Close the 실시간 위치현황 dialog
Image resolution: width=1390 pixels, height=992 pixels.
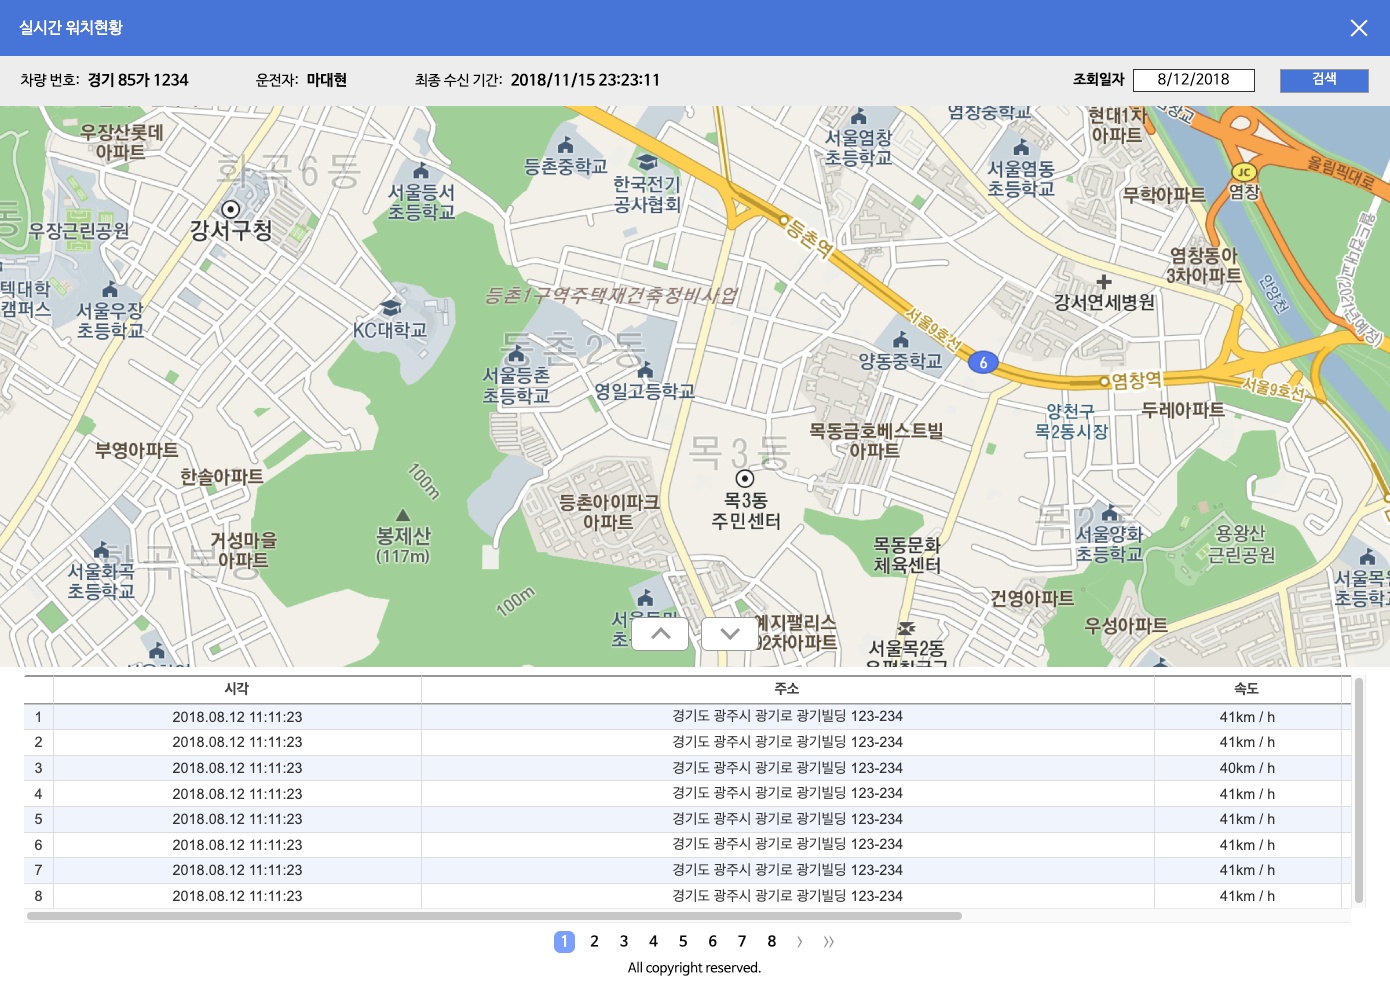coord(1358,28)
